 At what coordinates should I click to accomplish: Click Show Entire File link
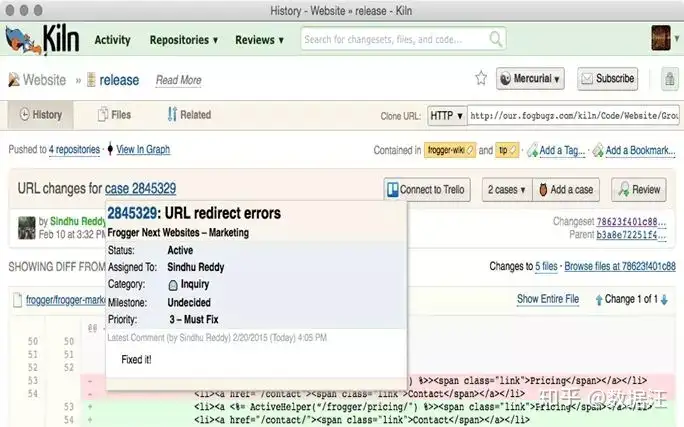coord(548,299)
